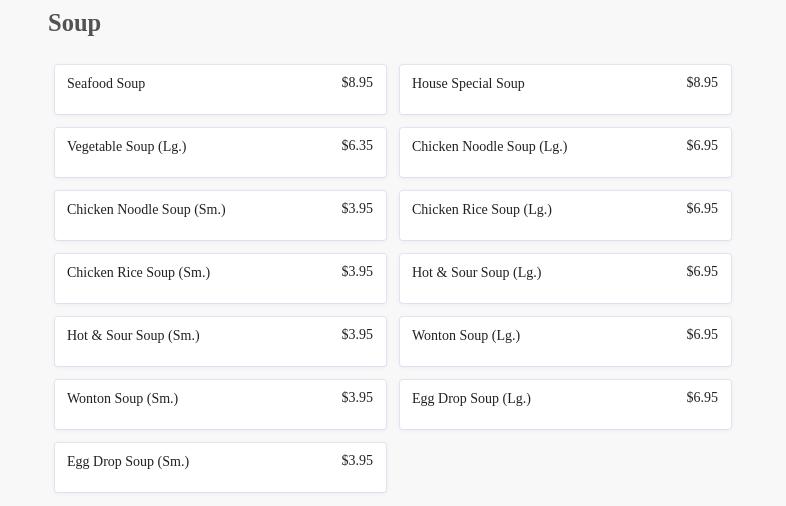Click the $8.95 House Special Soup price

(702, 83)
